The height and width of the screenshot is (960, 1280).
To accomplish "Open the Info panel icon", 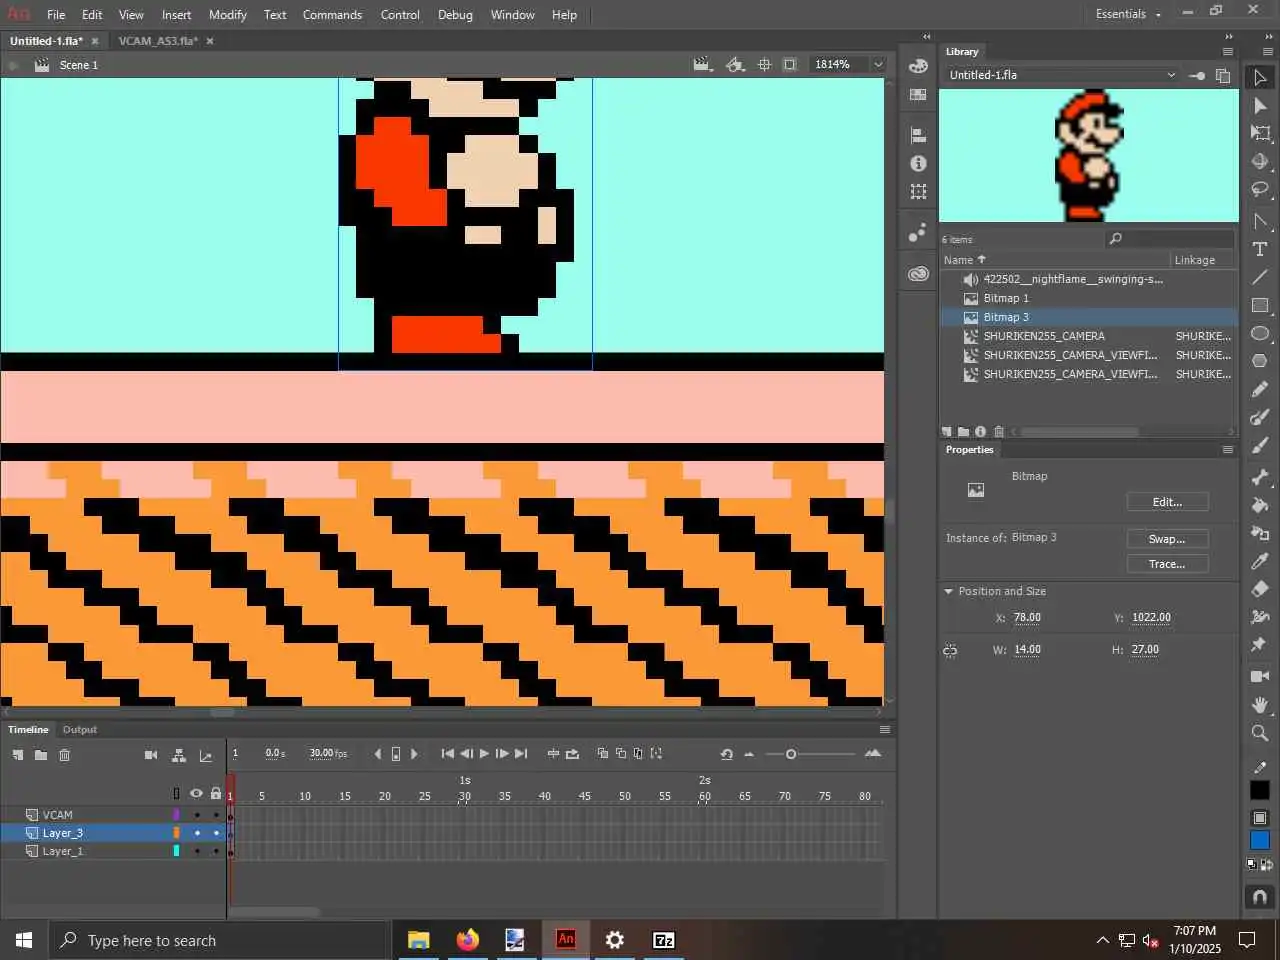I will (918, 163).
